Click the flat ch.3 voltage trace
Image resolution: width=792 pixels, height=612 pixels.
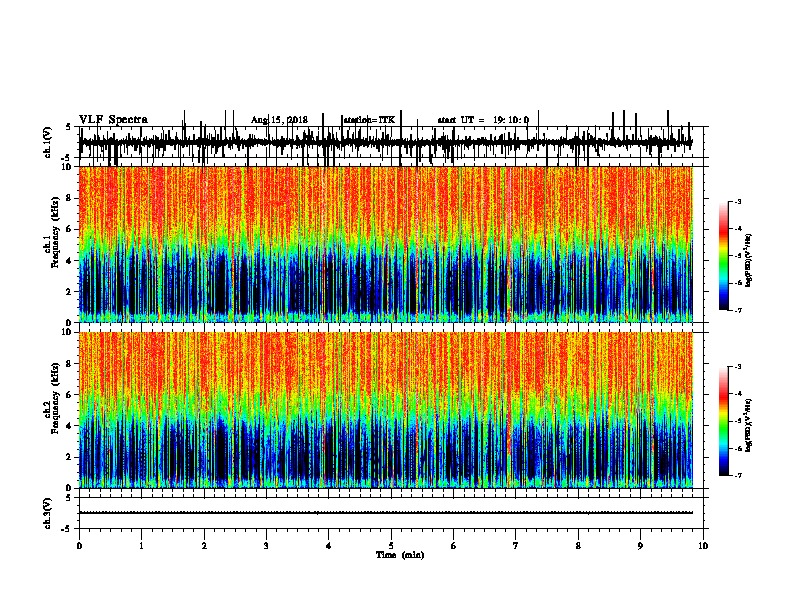coord(386,513)
